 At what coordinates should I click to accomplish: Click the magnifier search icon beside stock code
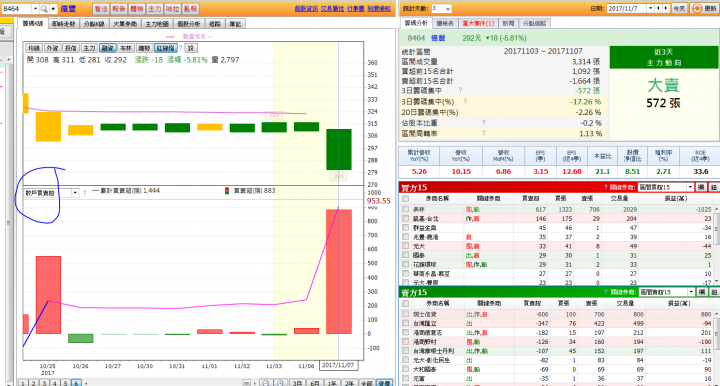pos(44,8)
